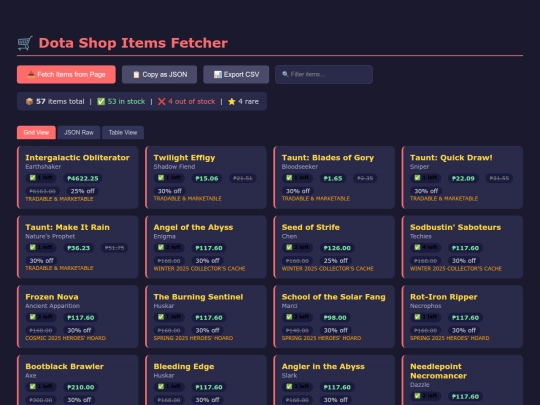Click Spring 2025 Heroes' Hoard on Rot-Iron Ripper
The width and height of the screenshot is (540, 405).
click(449, 338)
